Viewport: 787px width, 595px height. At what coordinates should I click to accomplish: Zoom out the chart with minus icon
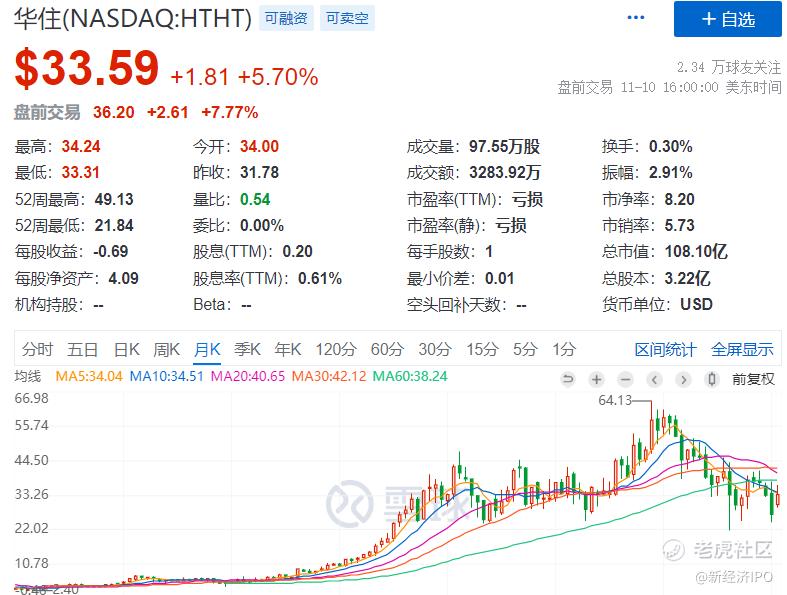point(625,379)
